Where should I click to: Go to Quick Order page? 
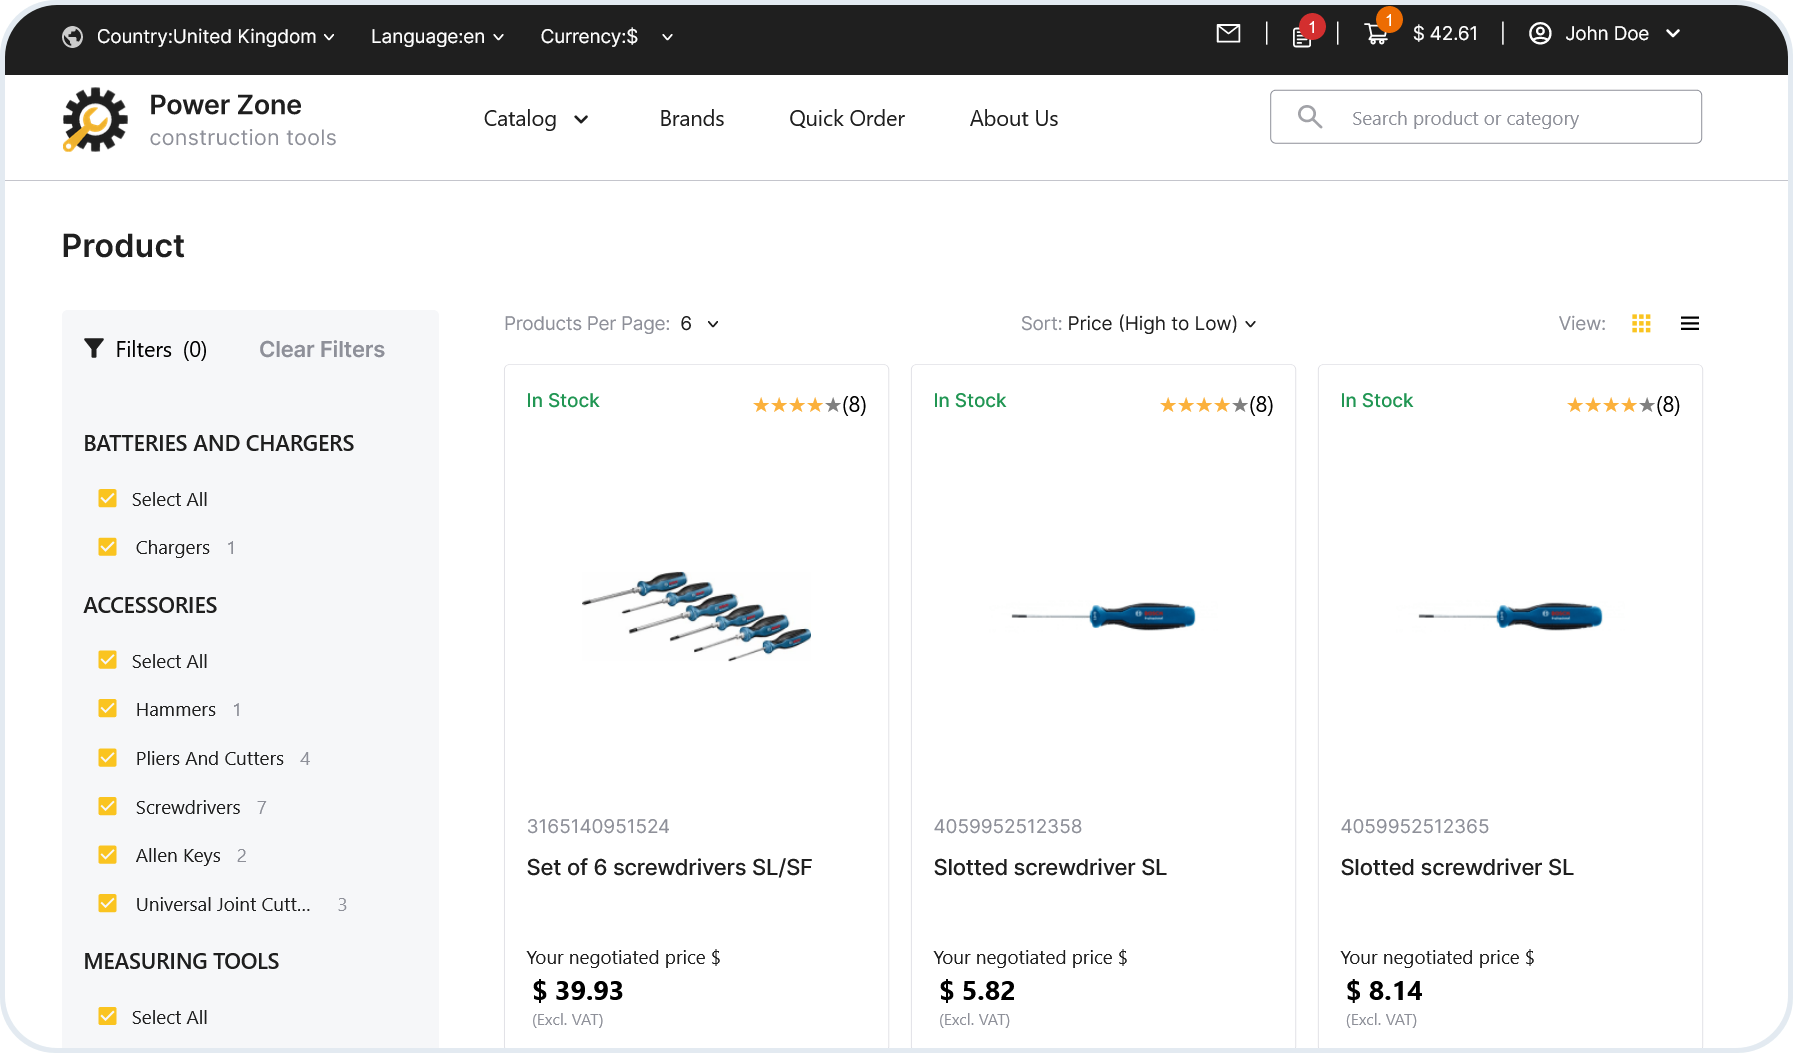click(x=846, y=119)
